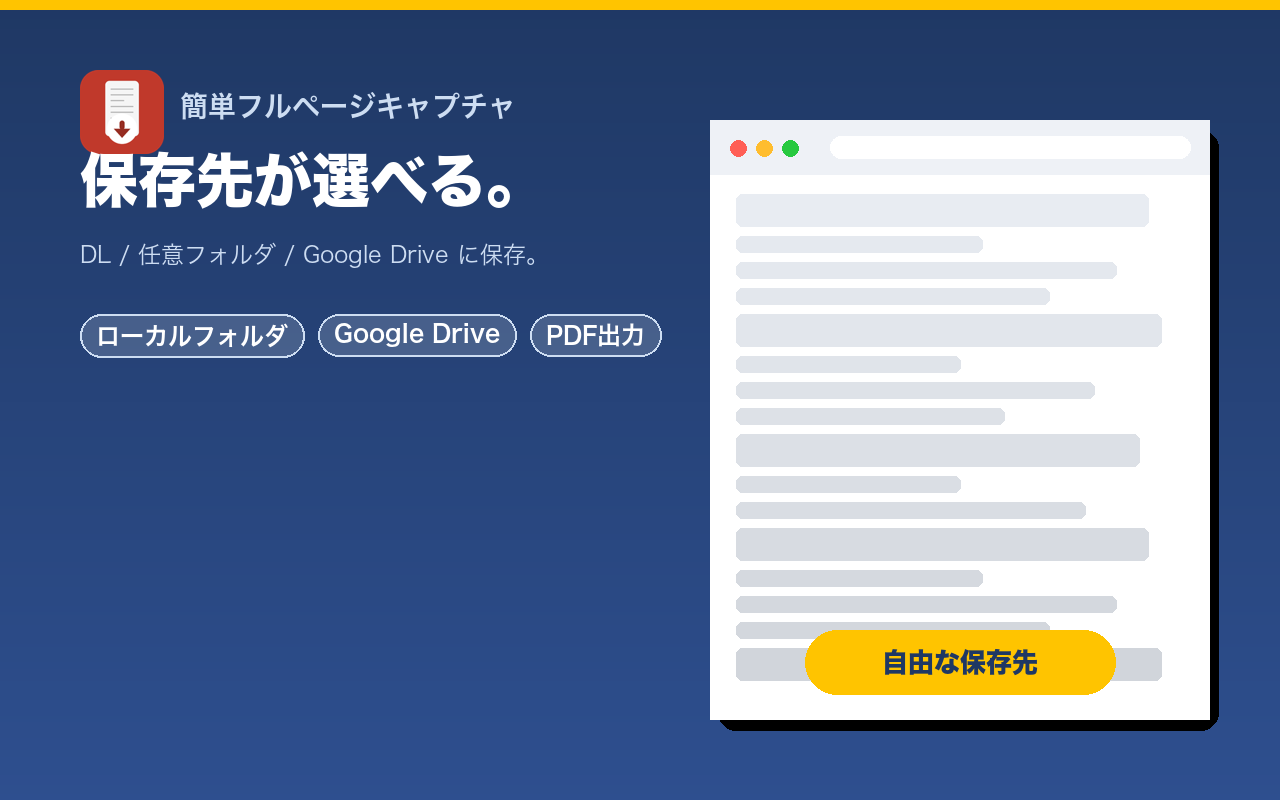Screen dimensions: 1280x800
Task: Click the 簡単フルページキャプチャ title text
Action: [x=347, y=106]
